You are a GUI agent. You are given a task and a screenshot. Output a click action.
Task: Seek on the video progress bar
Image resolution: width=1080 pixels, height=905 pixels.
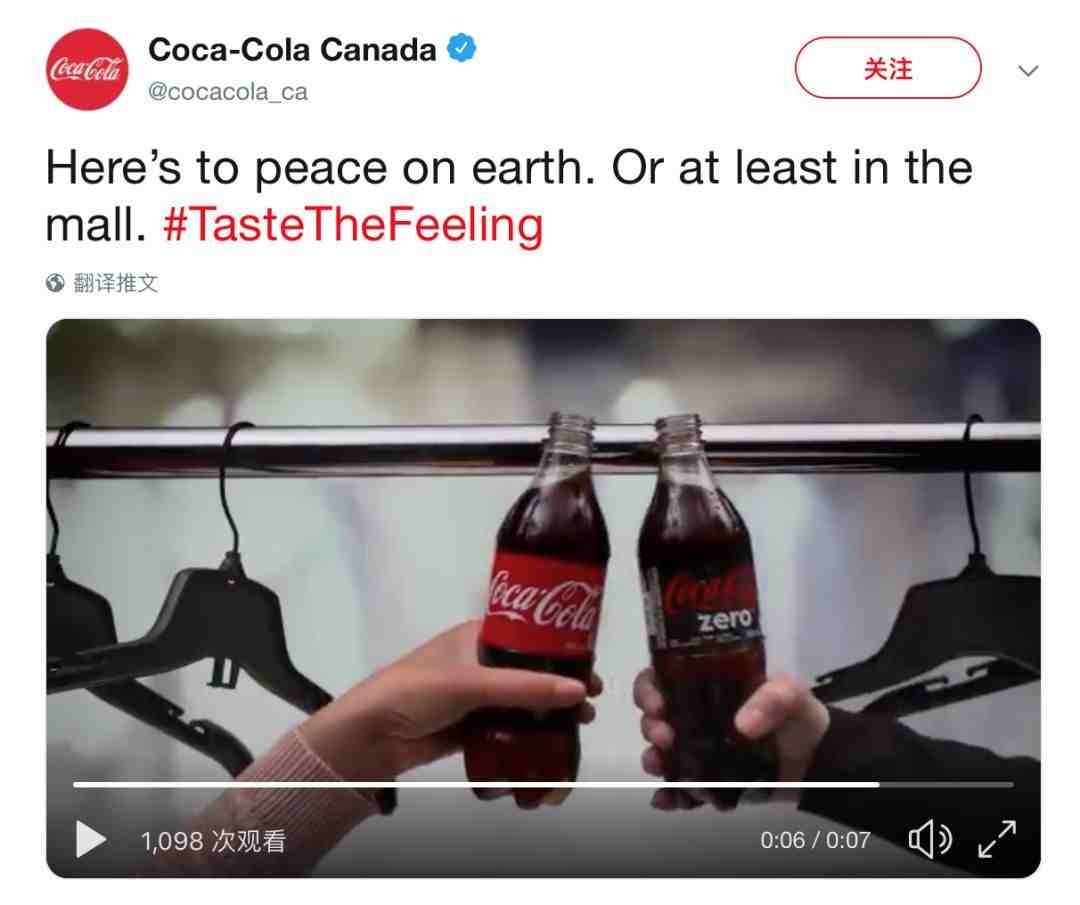tap(543, 784)
